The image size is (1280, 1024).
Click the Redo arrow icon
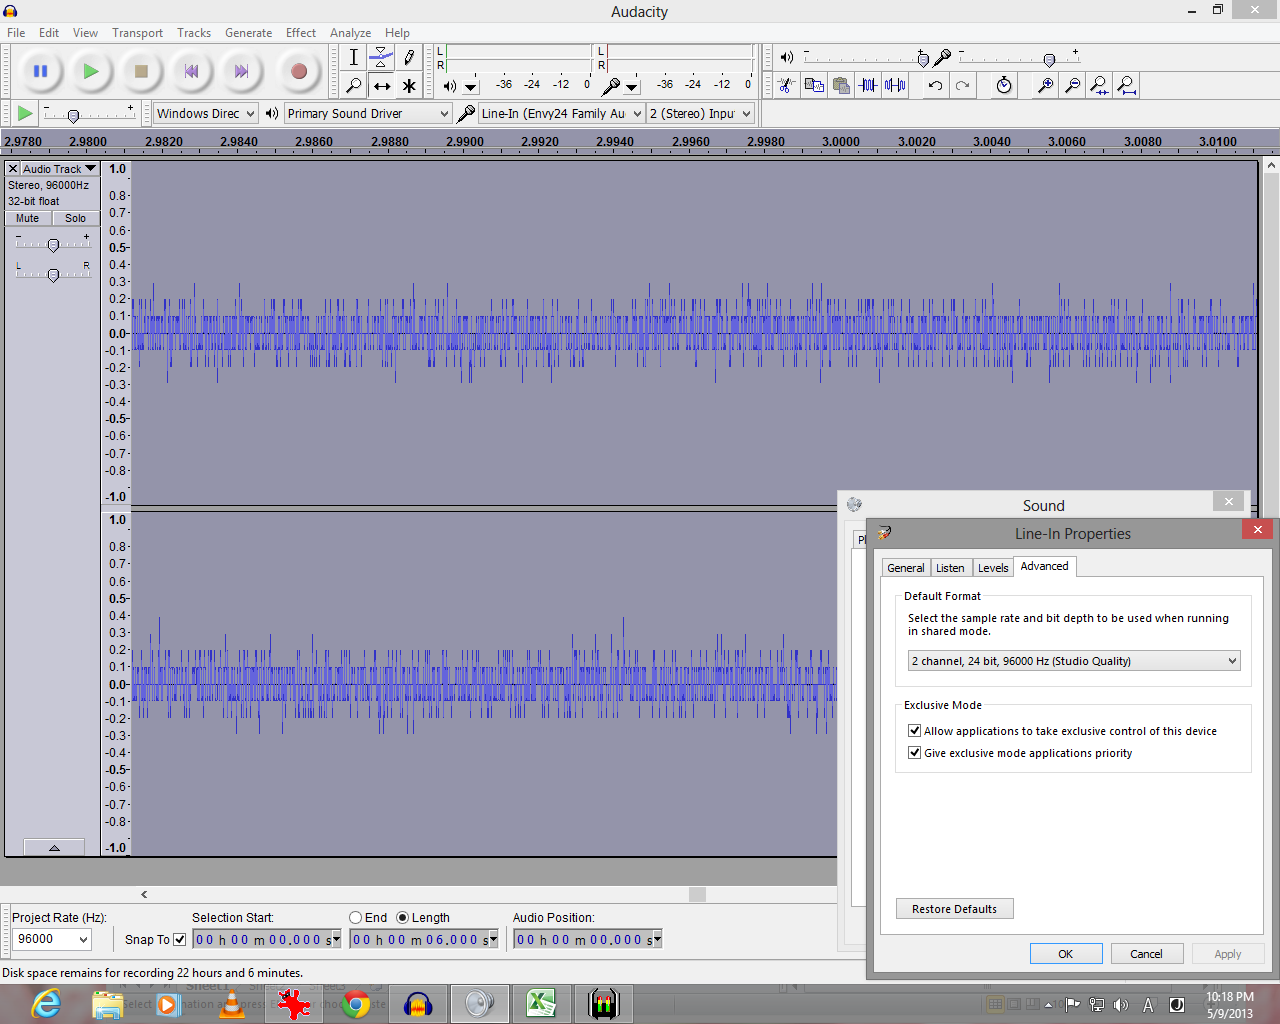[x=962, y=85]
